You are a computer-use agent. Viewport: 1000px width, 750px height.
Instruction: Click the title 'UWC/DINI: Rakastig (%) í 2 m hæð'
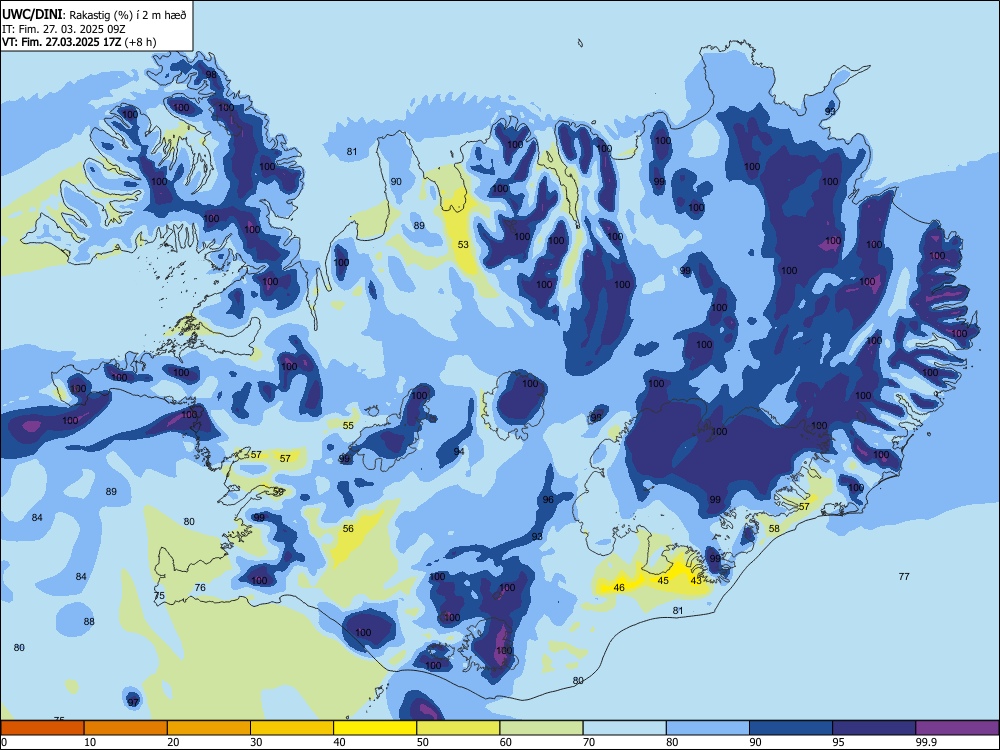pyautogui.click(x=94, y=14)
